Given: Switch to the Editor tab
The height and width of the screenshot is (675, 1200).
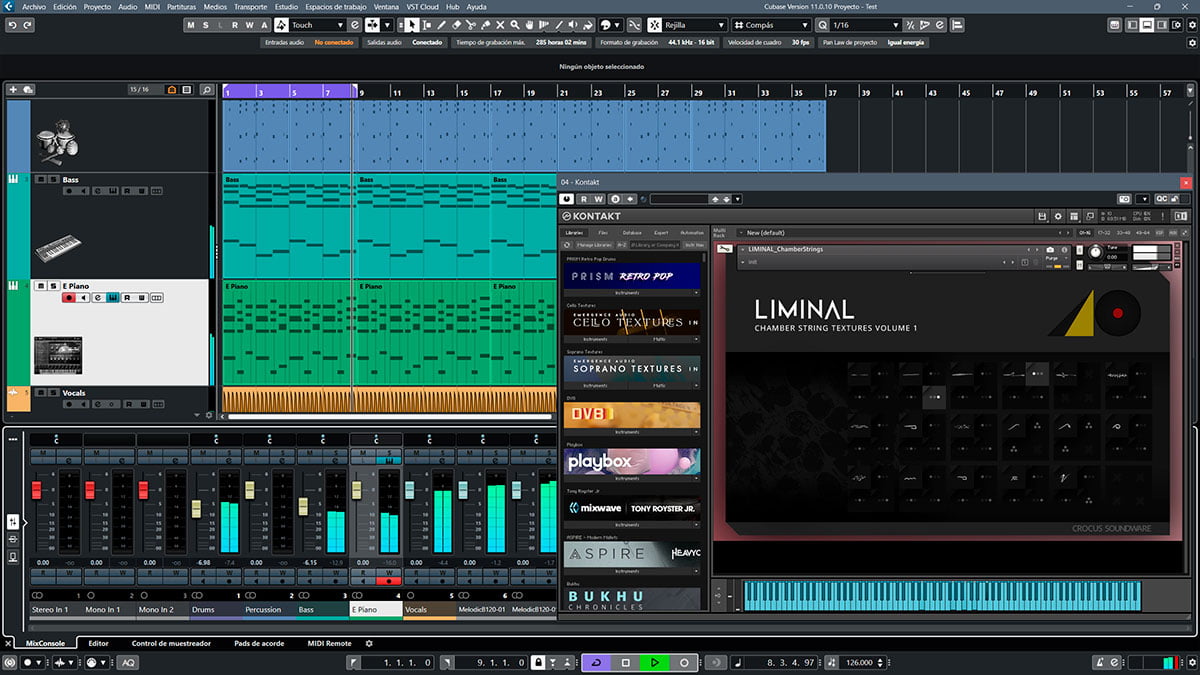Looking at the screenshot, I should click(x=98, y=643).
